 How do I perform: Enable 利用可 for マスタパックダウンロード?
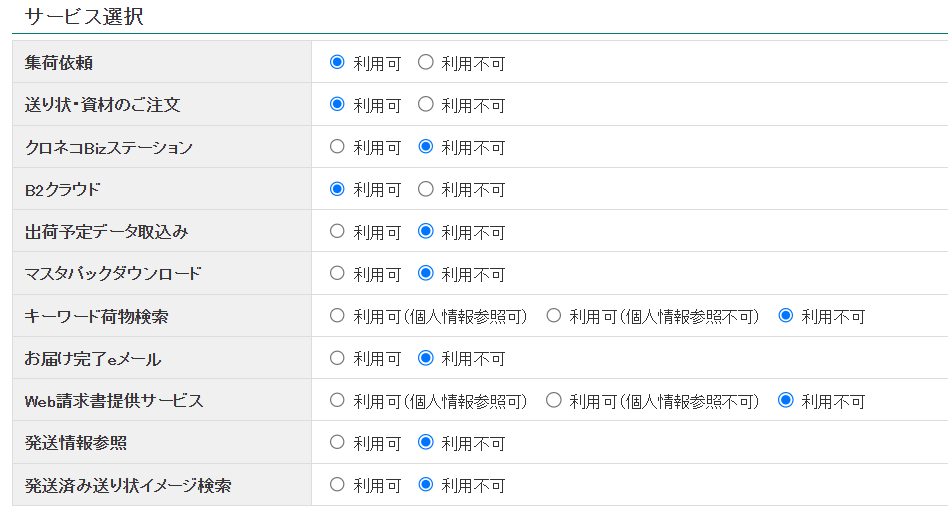pyautogui.click(x=337, y=273)
